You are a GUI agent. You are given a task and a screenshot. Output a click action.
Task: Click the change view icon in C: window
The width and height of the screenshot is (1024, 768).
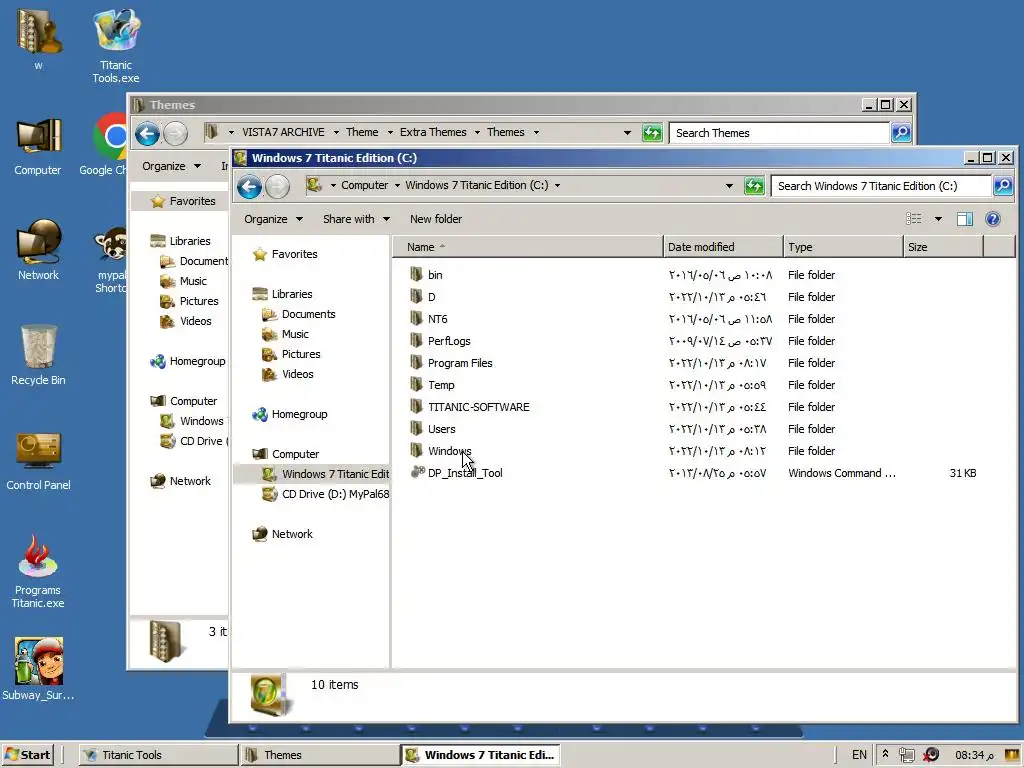(x=914, y=219)
